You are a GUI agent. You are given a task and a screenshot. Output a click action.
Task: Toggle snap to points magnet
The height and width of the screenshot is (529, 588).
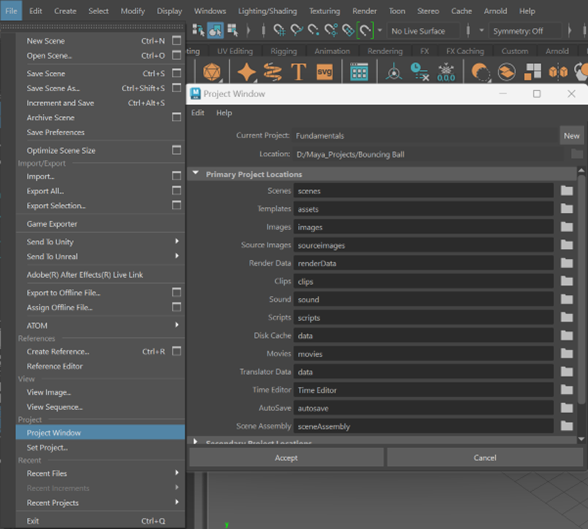[314, 30]
